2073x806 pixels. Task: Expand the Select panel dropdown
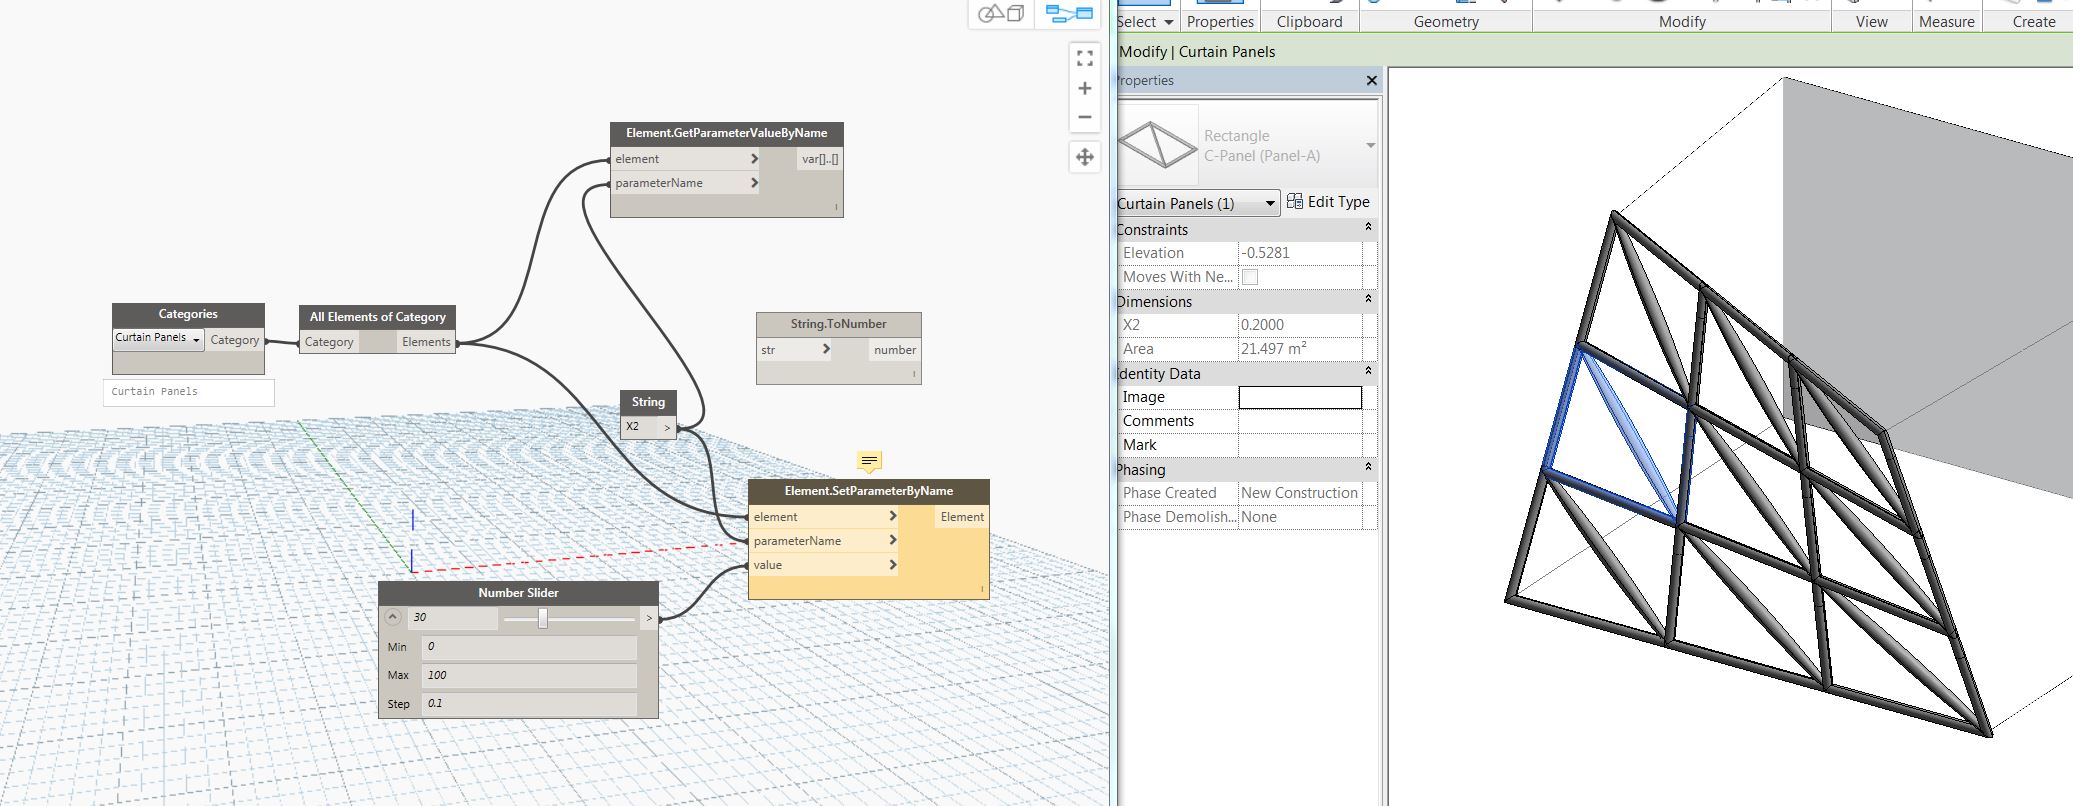pyautogui.click(x=1168, y=22)
